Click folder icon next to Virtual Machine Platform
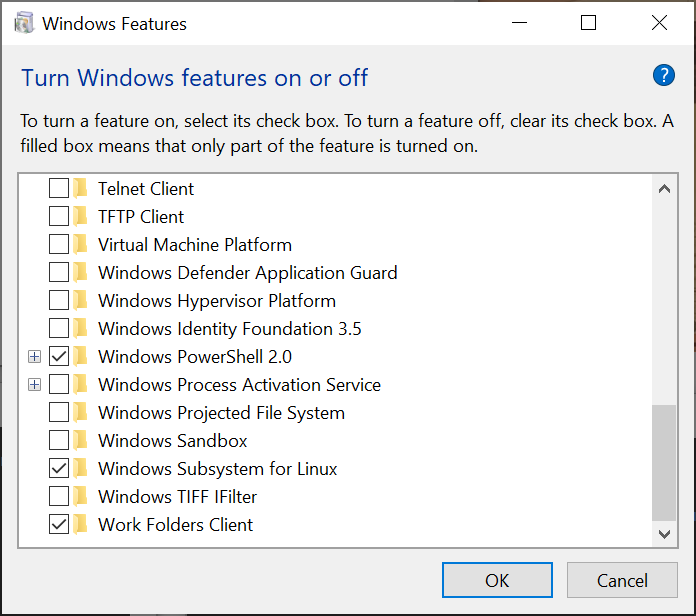Viewport: 696px width, 616px height. click(81, 245)
